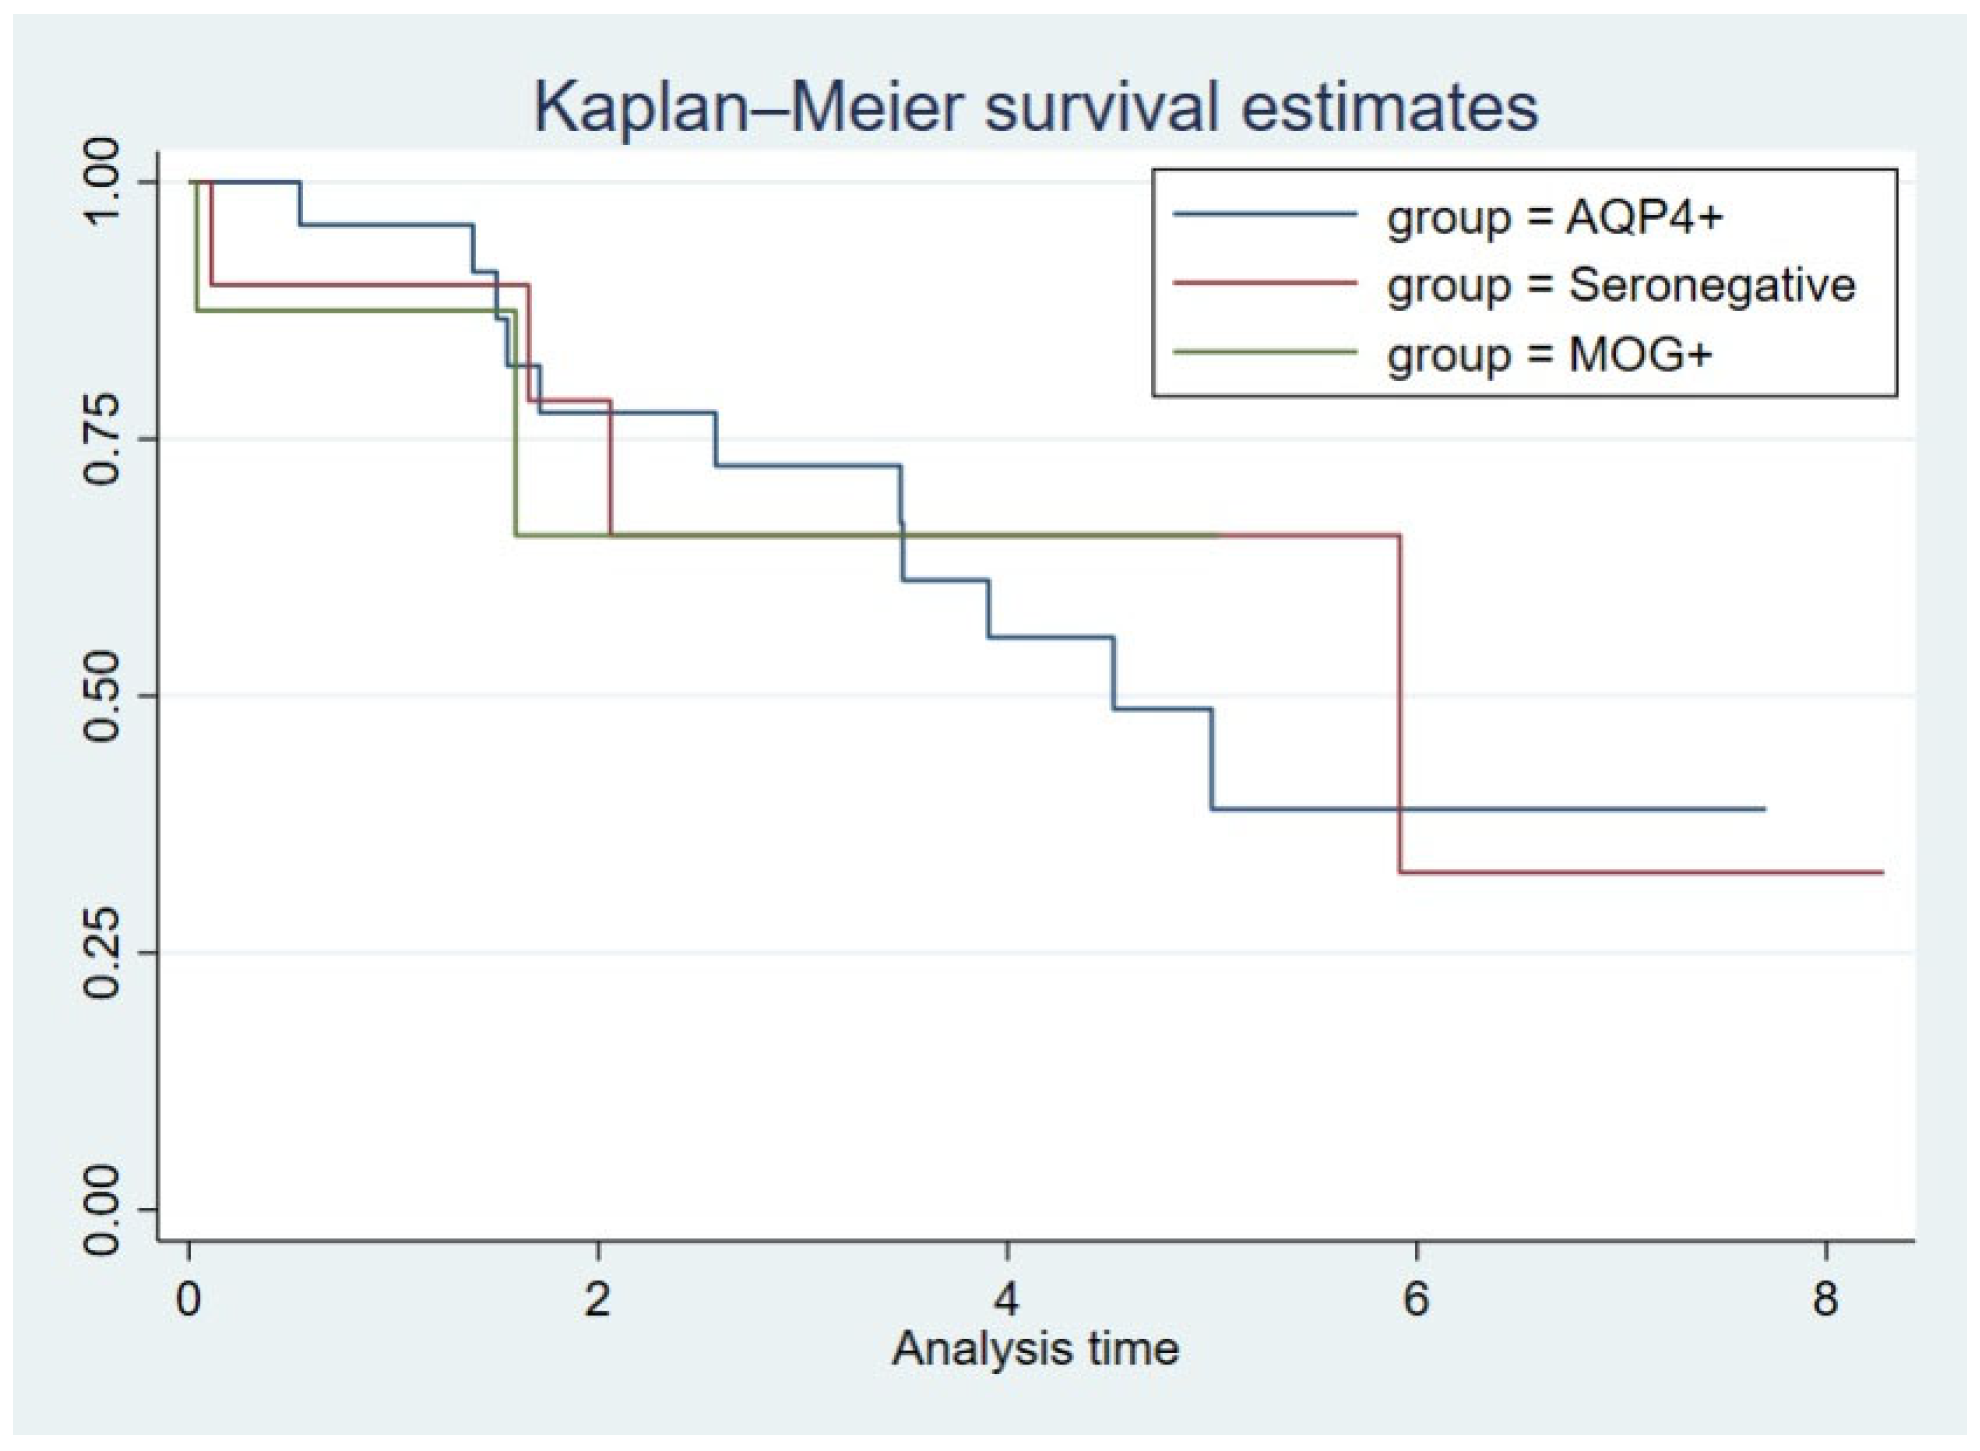
Task: Select the 'Analysis time' x-axis title
Action: tap(1035, 1349)
